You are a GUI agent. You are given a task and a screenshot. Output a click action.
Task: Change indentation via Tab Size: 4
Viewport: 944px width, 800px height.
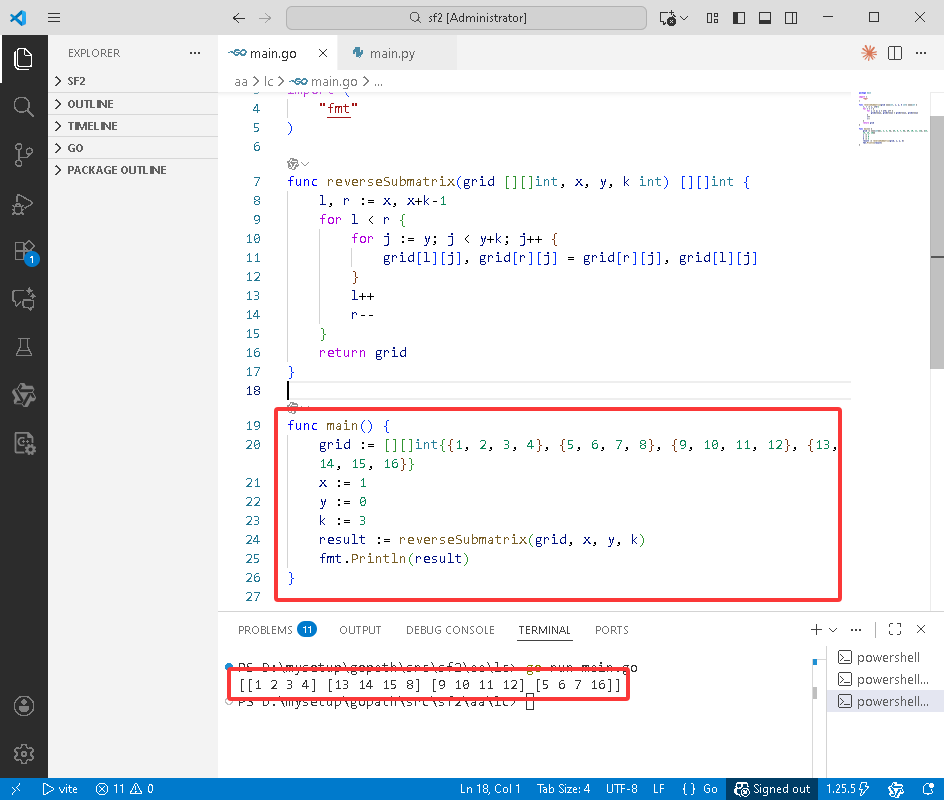pos(564,789)
